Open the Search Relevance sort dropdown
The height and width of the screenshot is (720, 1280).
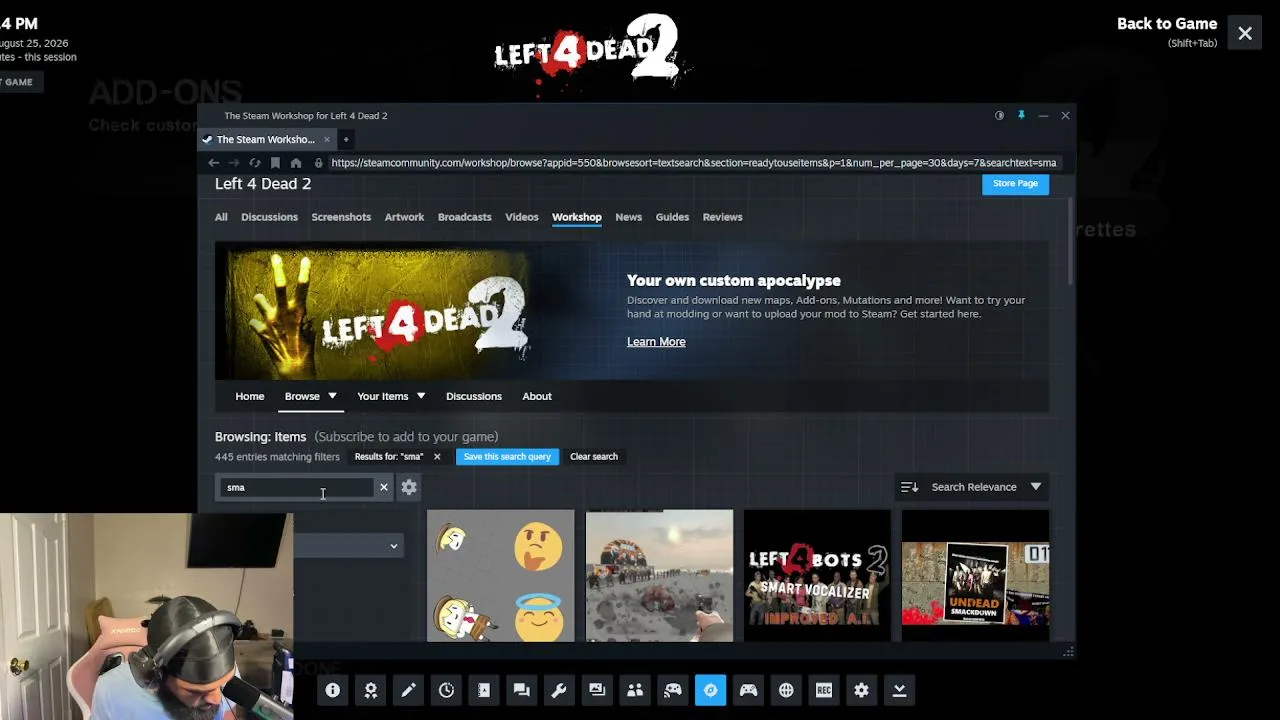[x=973, y=487]
